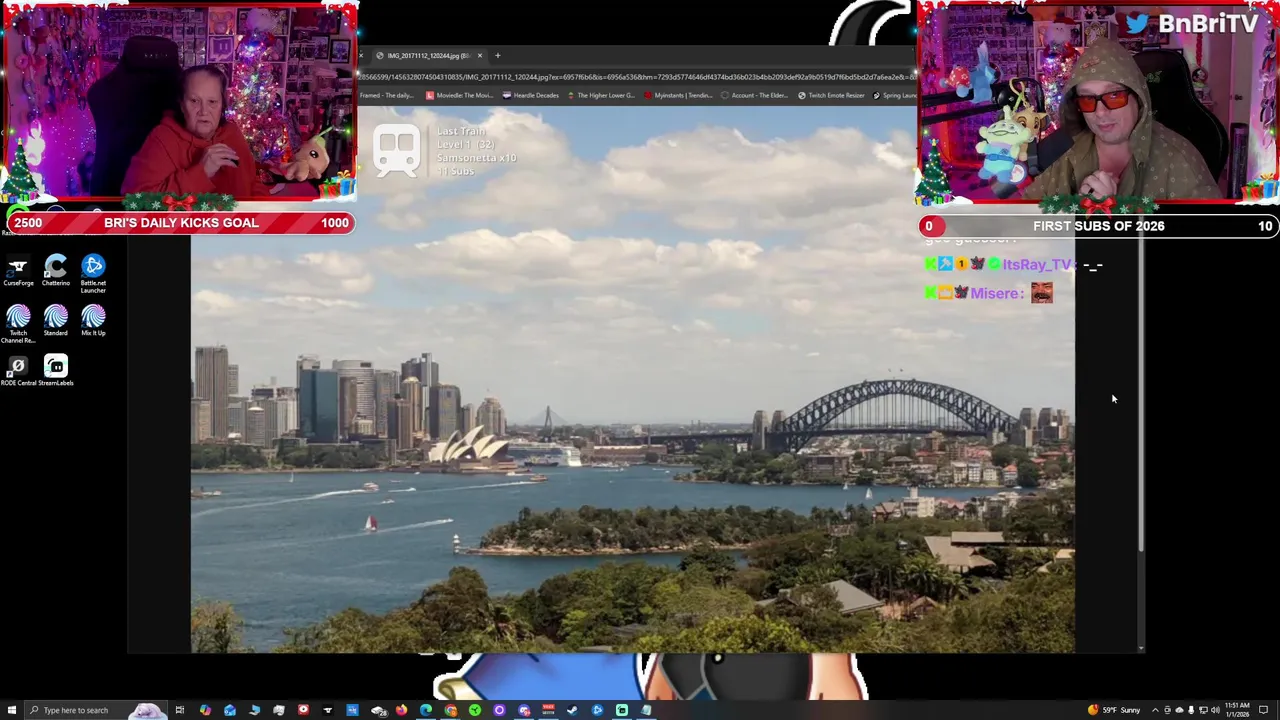The width and height of the screenshot is (1280, 720).
Task: Open the Outlook mail taskbar icon
Action: [x=230, y=710]
